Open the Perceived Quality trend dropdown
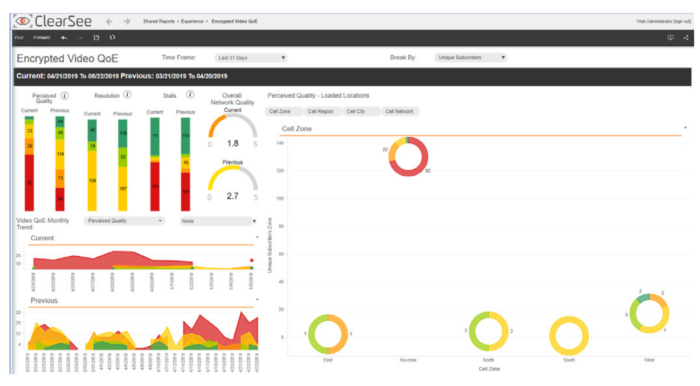This screenshot has width=700, height=386. pos(124,221)
